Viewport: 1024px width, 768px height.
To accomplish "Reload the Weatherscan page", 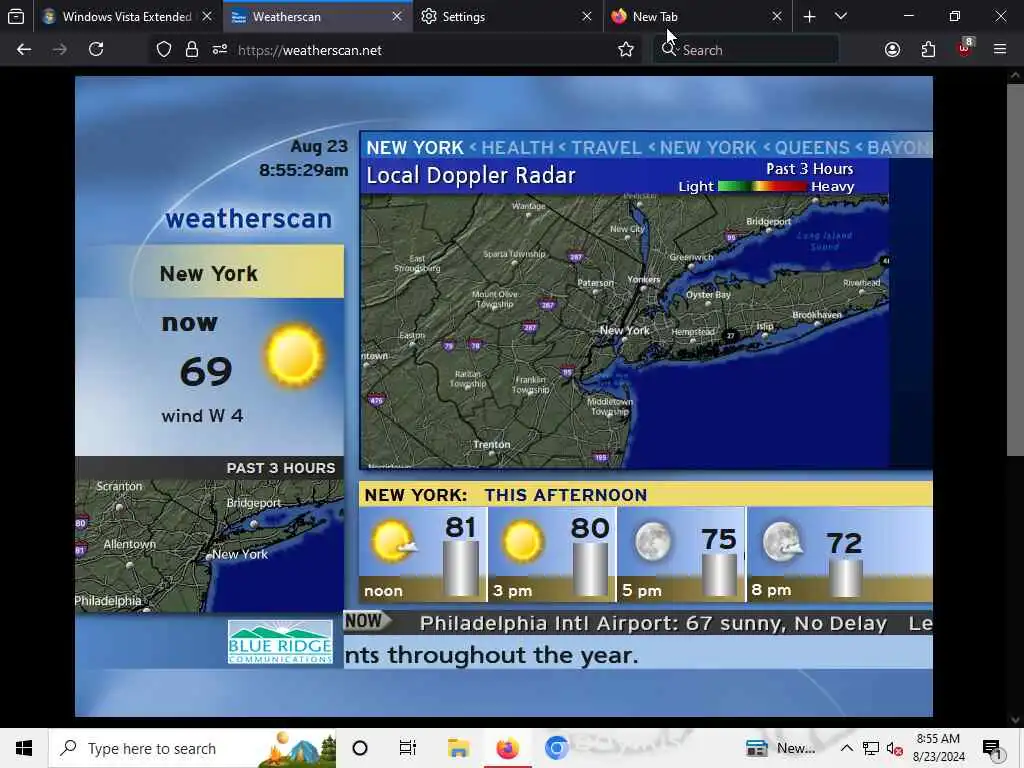I will tap(96, 50).
